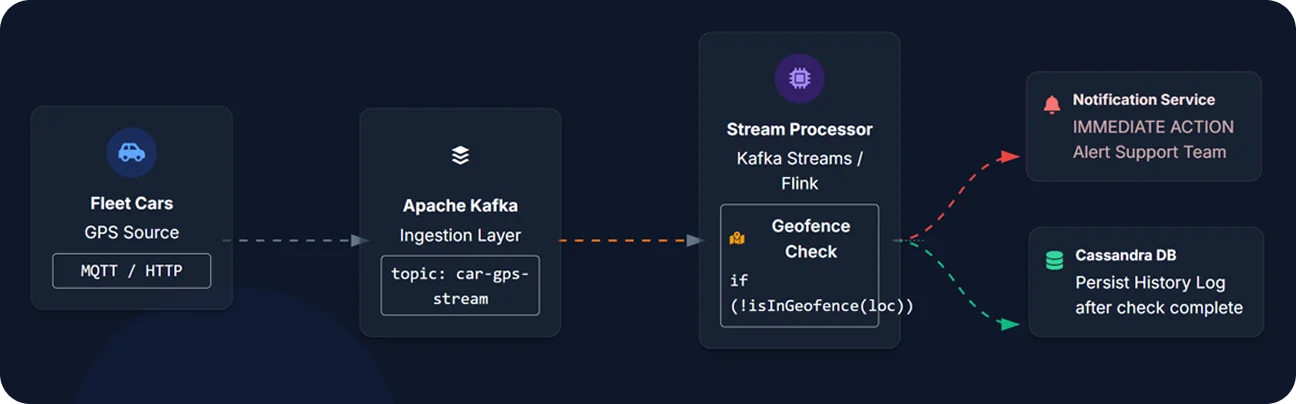Click the green database icon for Cassandra
The image size is (1296, 404).
[x=1054, y=260]
